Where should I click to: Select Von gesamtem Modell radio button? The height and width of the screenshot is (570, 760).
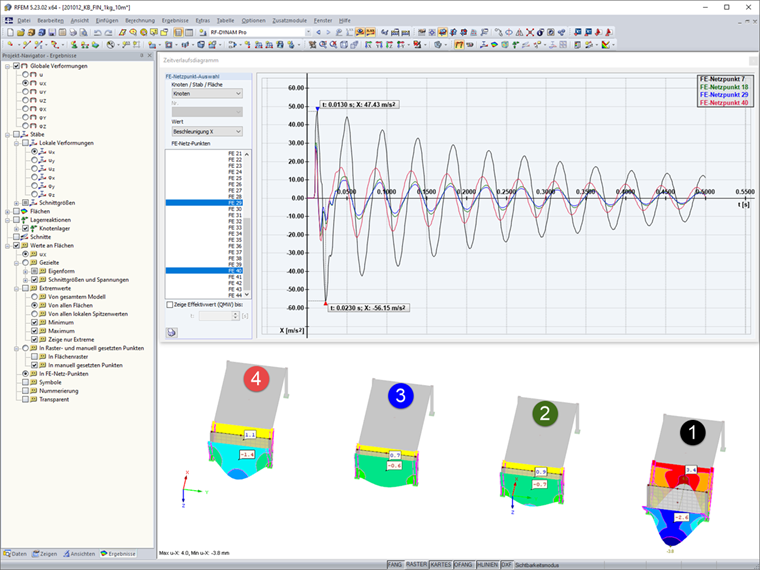(34, 297)
